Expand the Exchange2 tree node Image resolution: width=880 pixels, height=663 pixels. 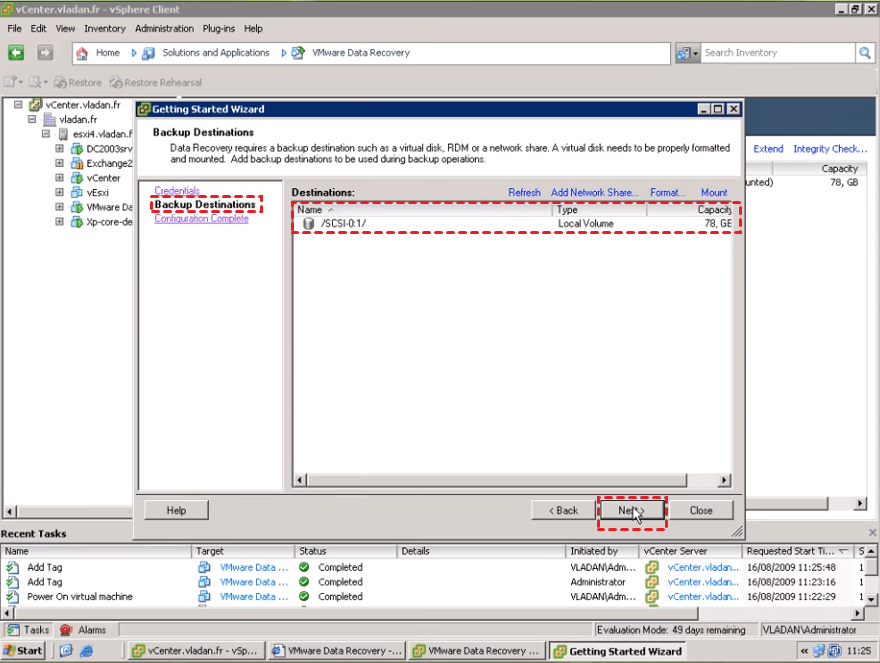tap(59, 163)
